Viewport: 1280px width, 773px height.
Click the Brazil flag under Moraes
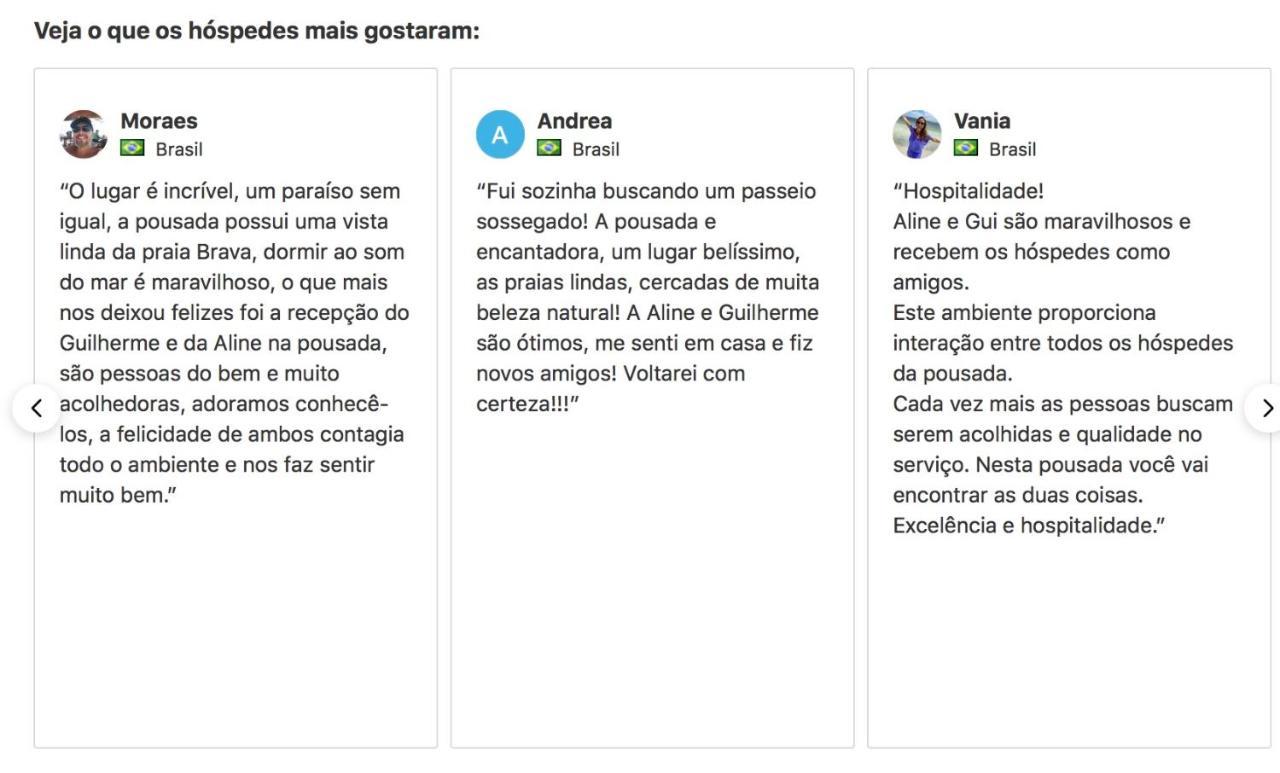coord(132,148)
